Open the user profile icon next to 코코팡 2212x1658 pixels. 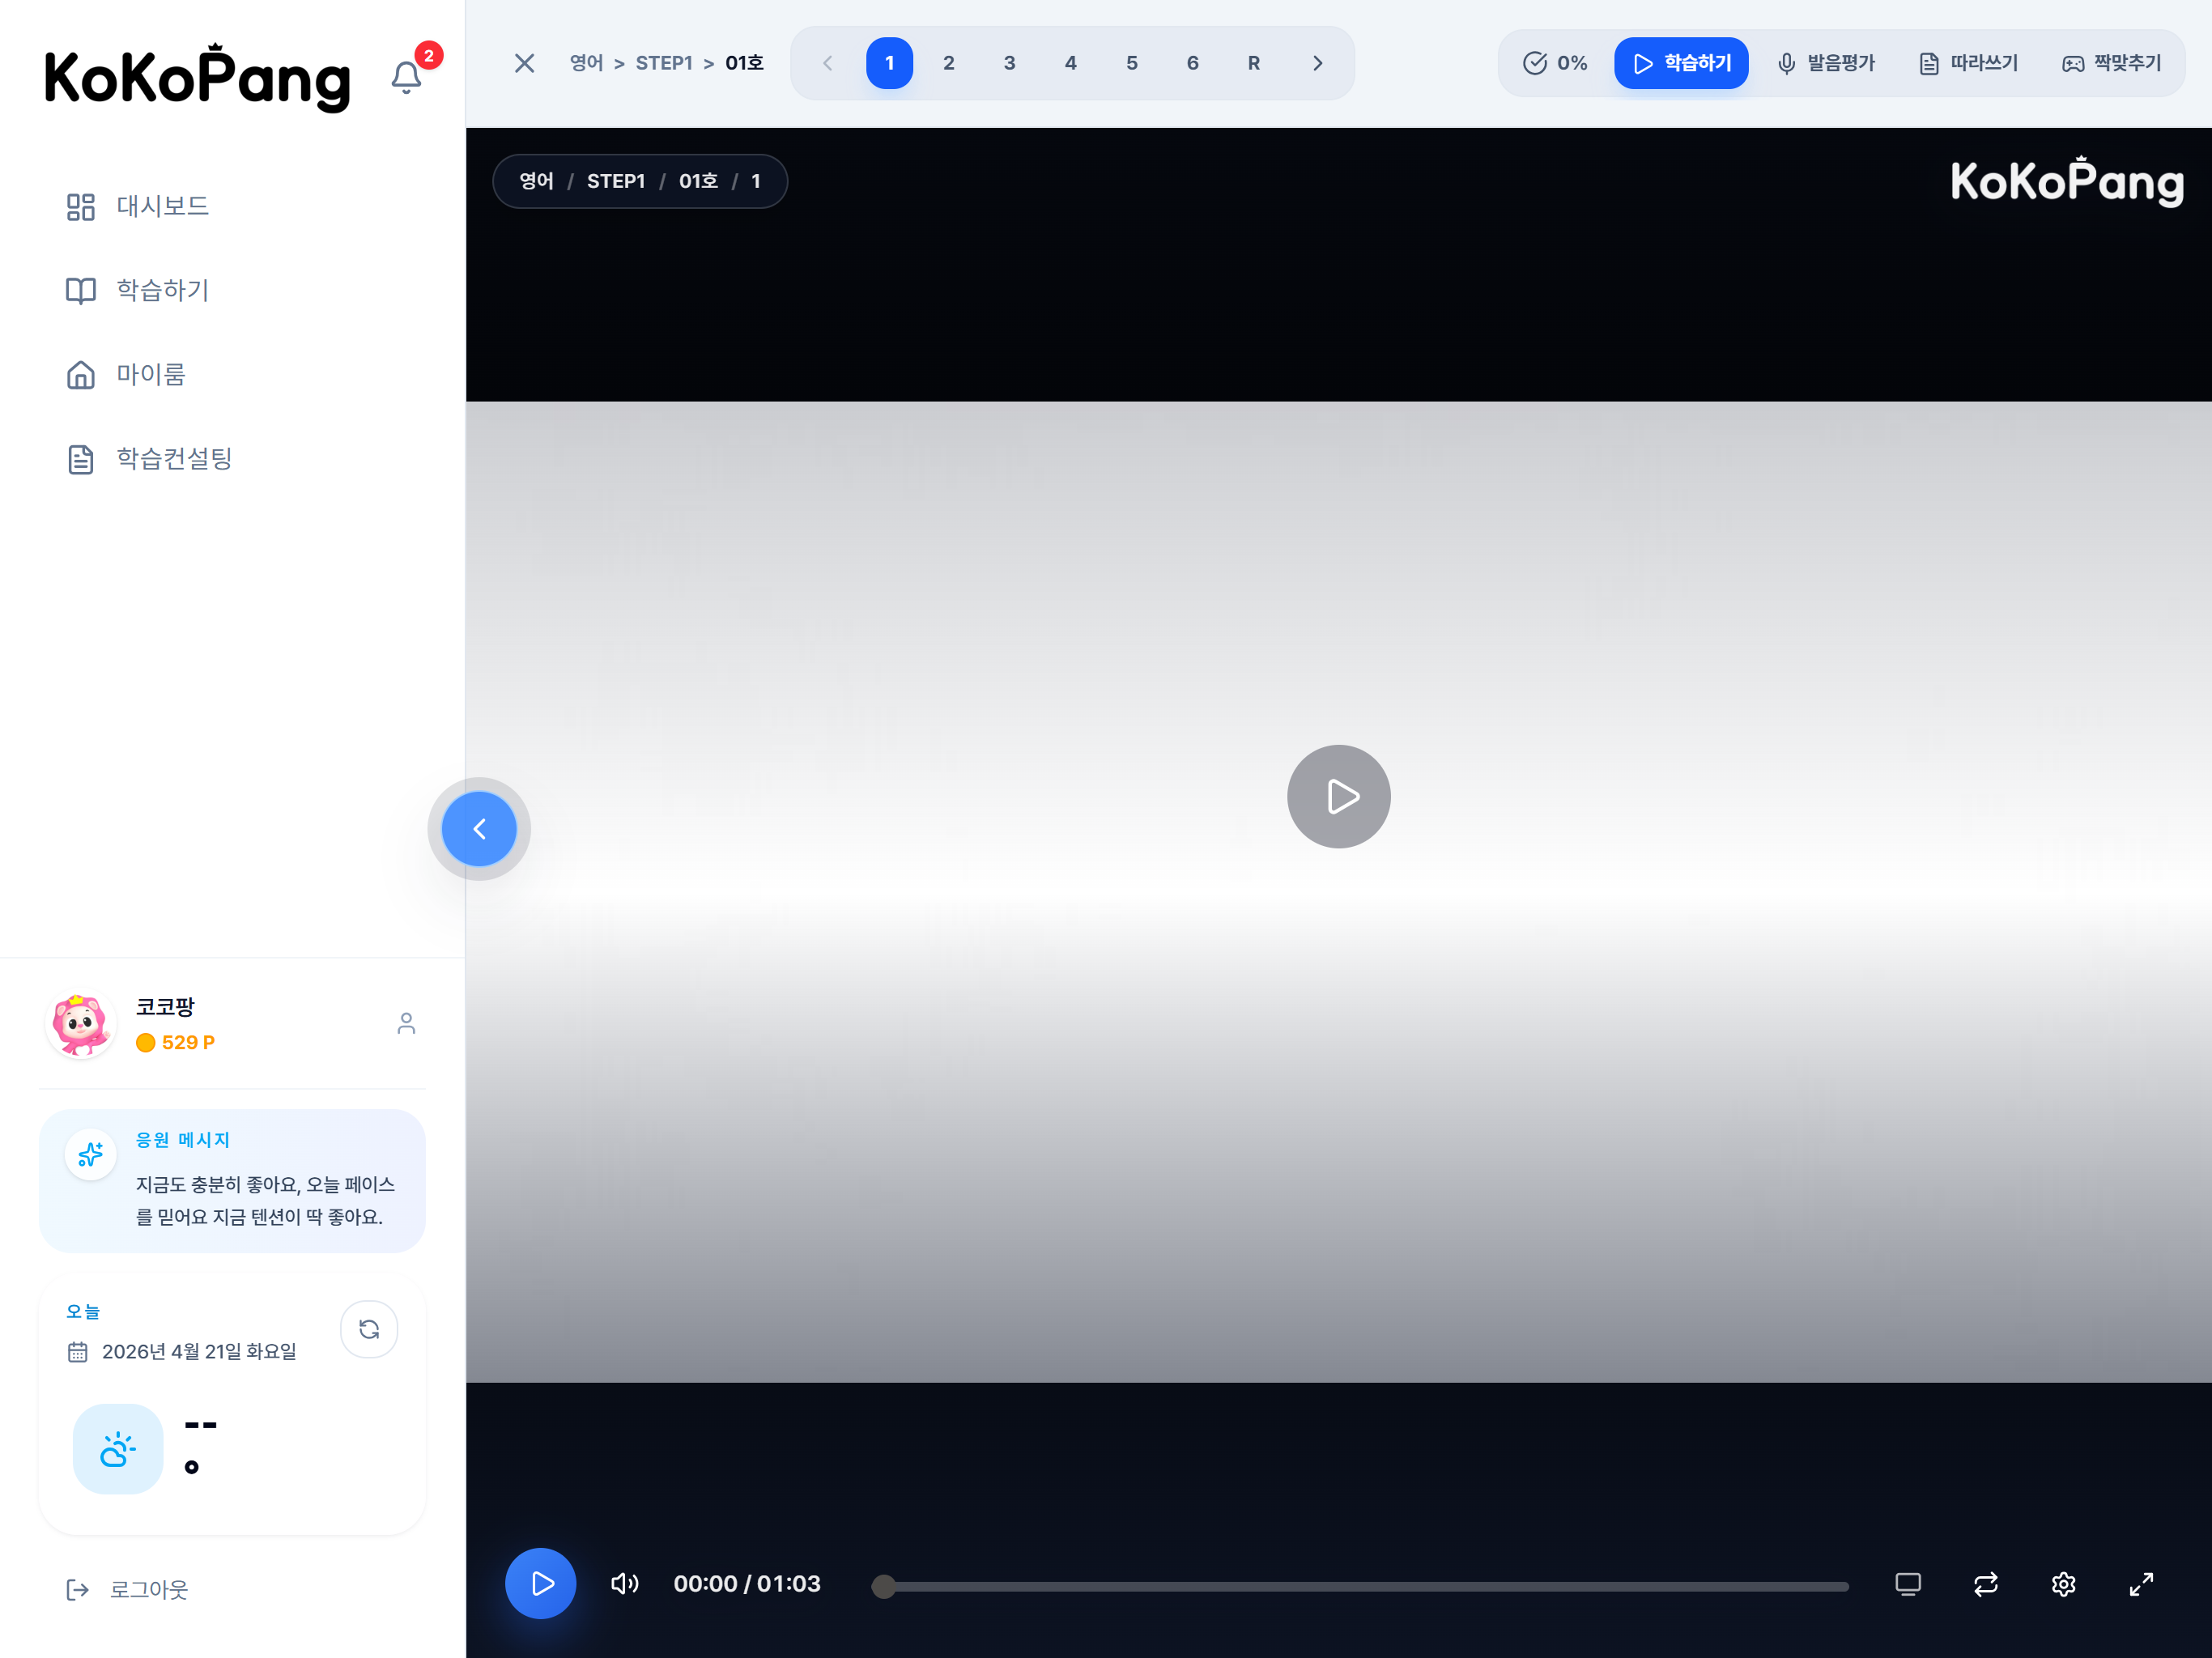pyautogui.click(x=406, y=1023)
